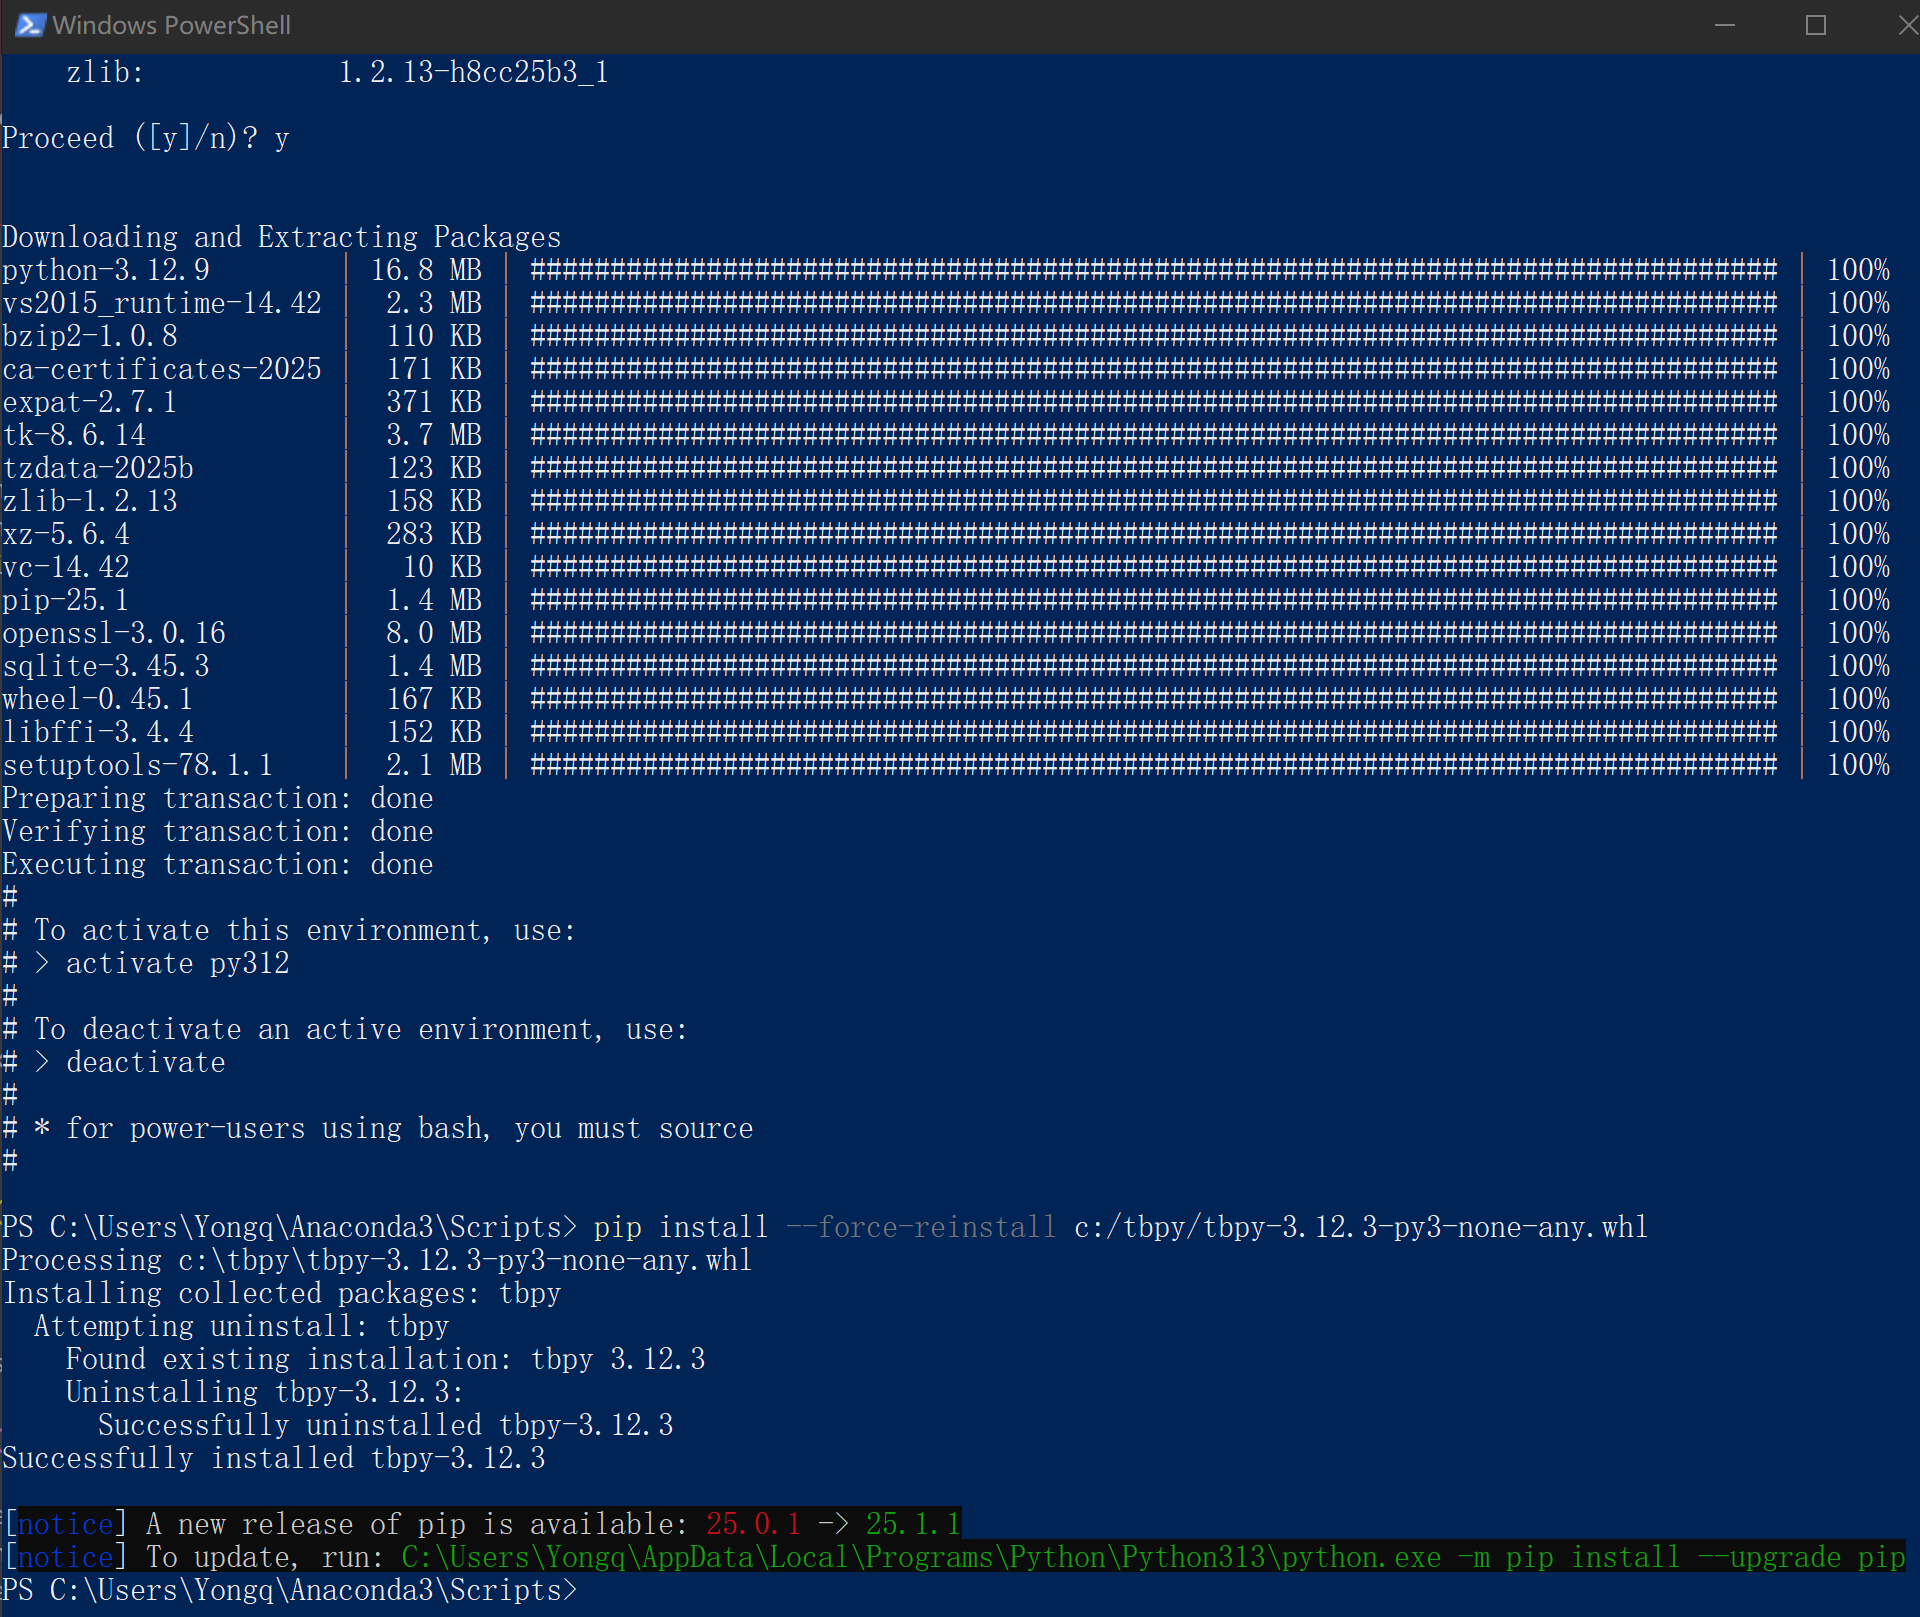This screenshot has width=1920, height=1617.
Task: Click 'Attempting uninstall: tbpy' line
Action: [242, 1326]
